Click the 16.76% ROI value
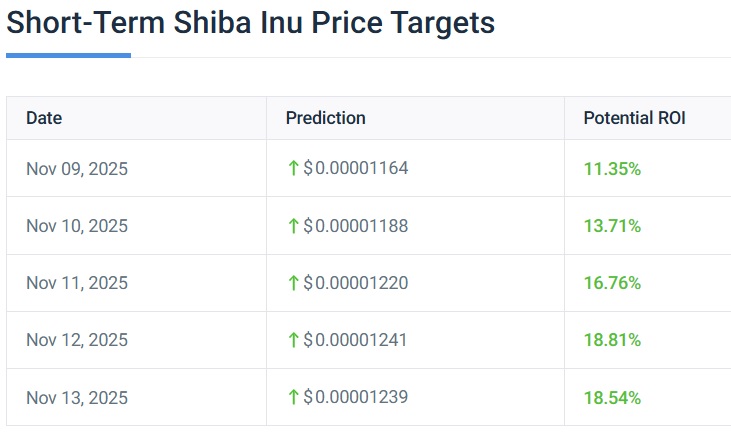Image resolution: width=731 pixels, height=446 pixels. (x=612, y=283)
